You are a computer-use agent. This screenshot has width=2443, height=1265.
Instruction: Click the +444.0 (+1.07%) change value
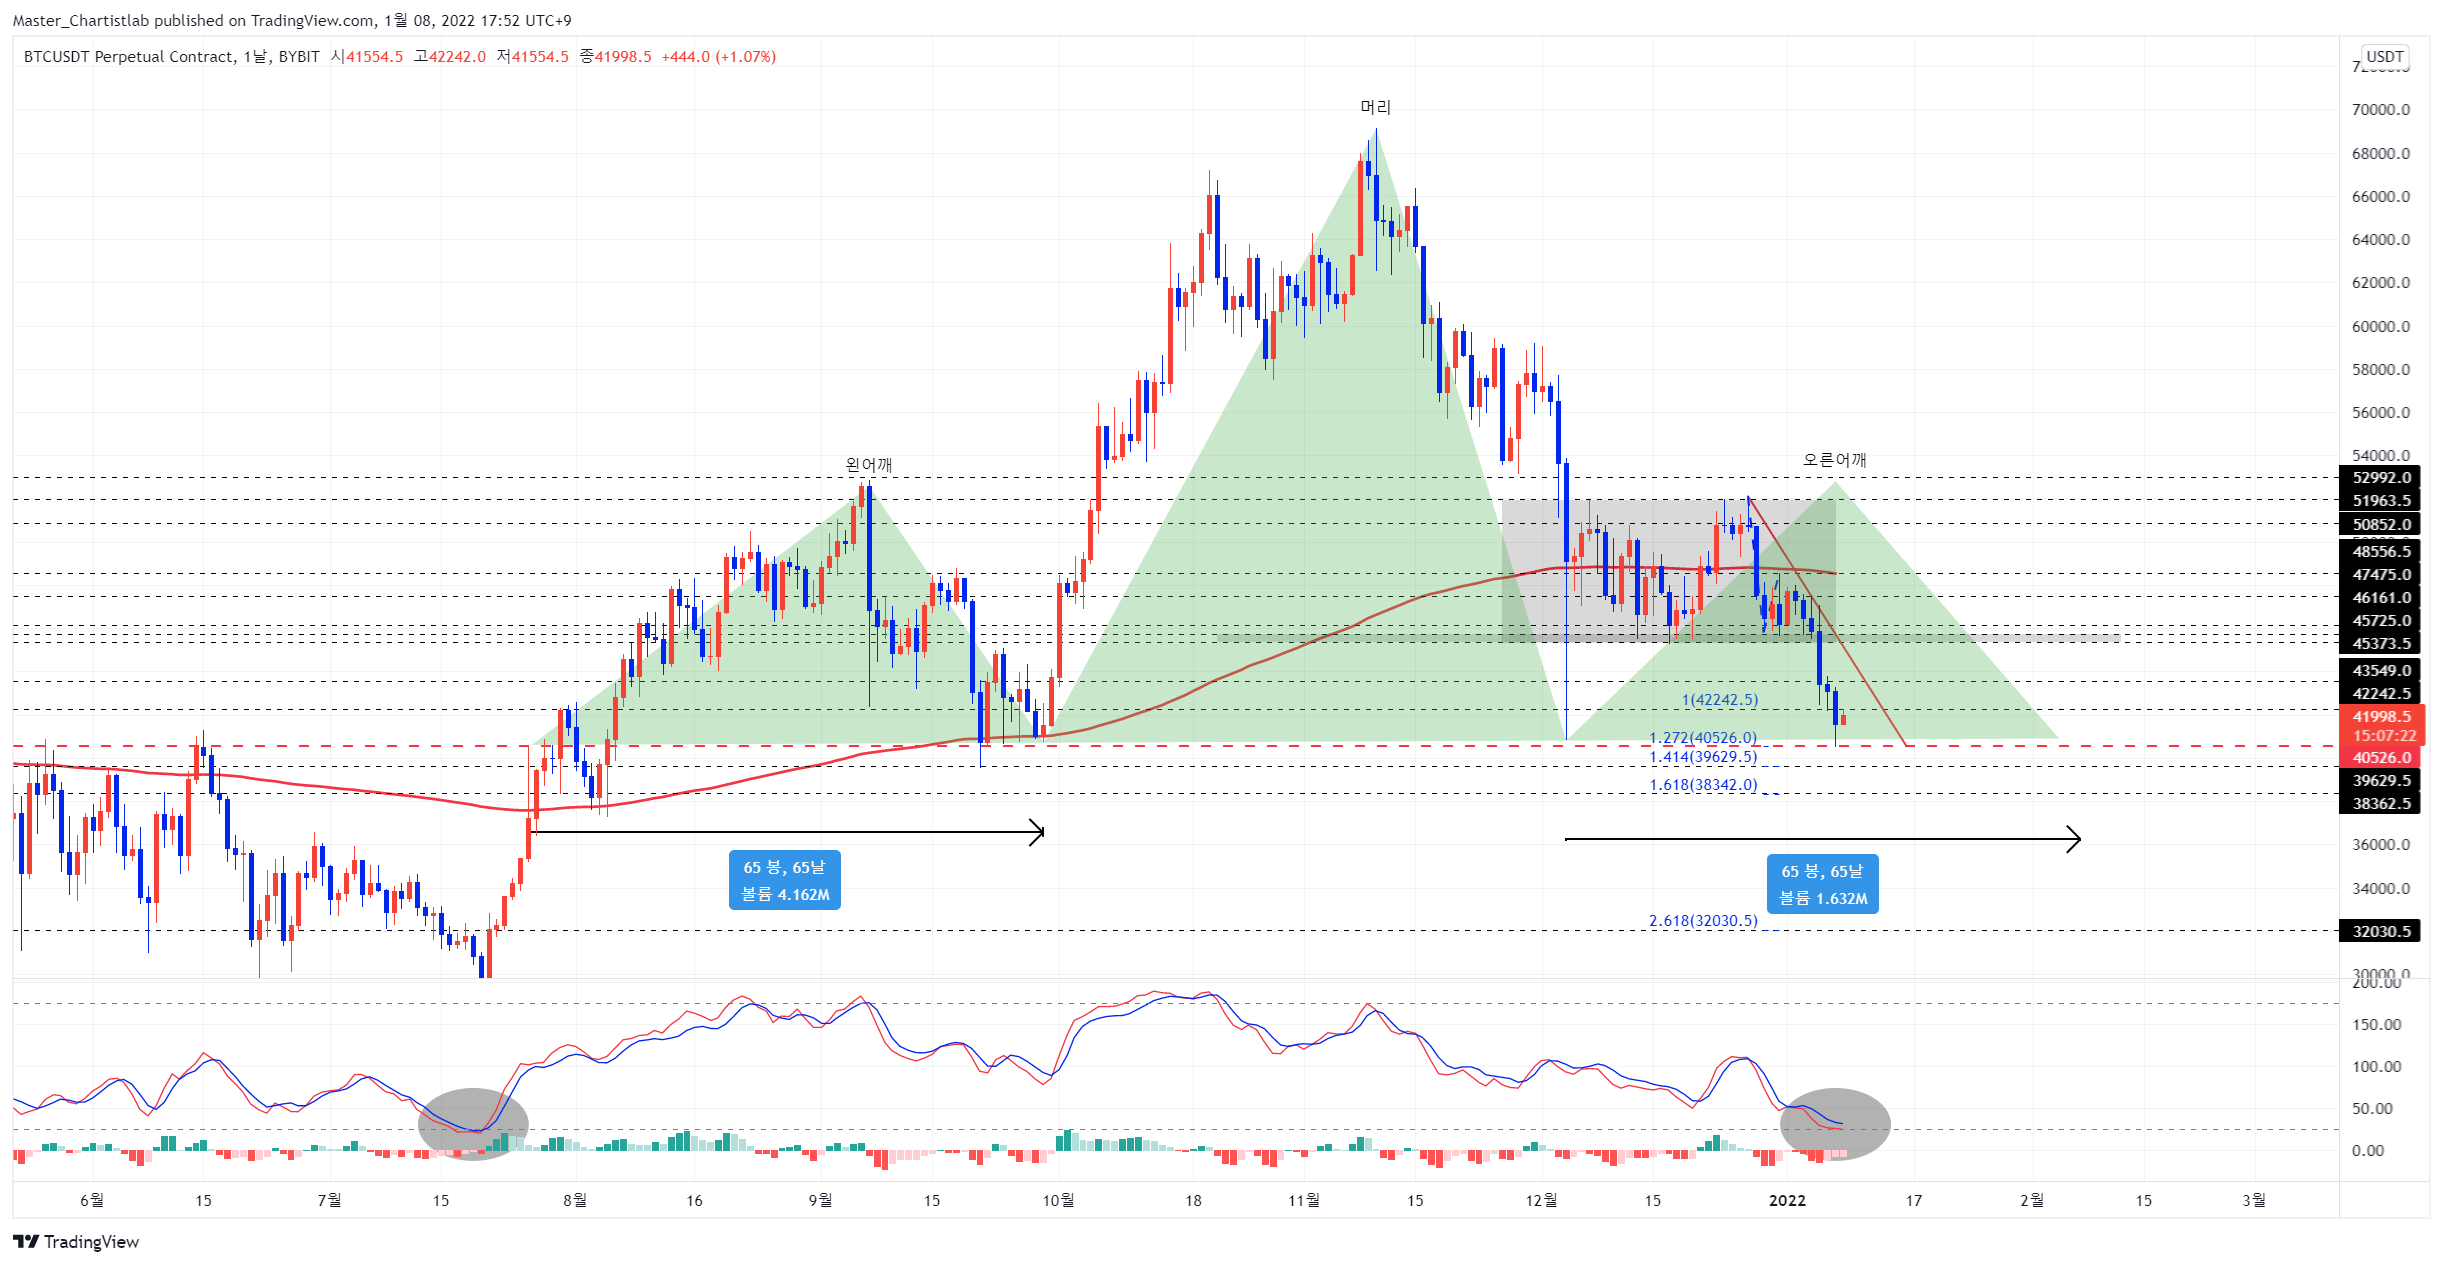pos(718,57)
